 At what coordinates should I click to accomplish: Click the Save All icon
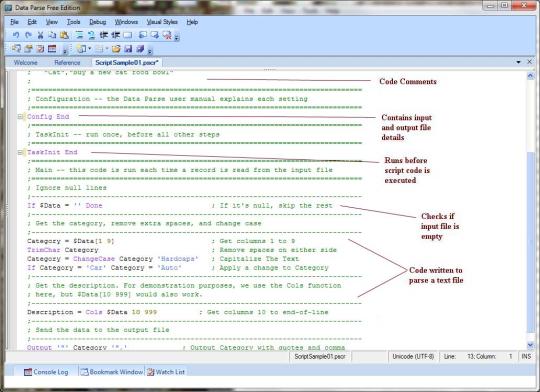tap(140, 49)
